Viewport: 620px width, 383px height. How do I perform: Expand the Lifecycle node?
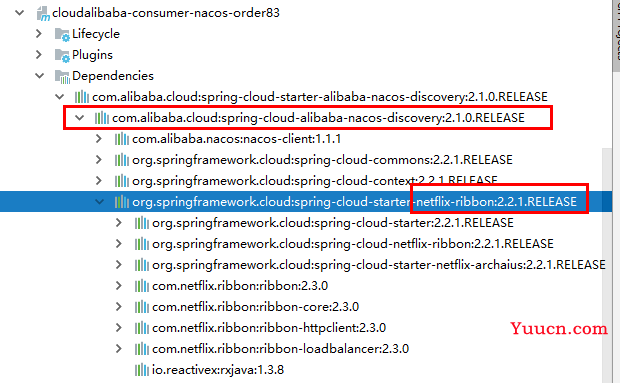tap(39, 34)
